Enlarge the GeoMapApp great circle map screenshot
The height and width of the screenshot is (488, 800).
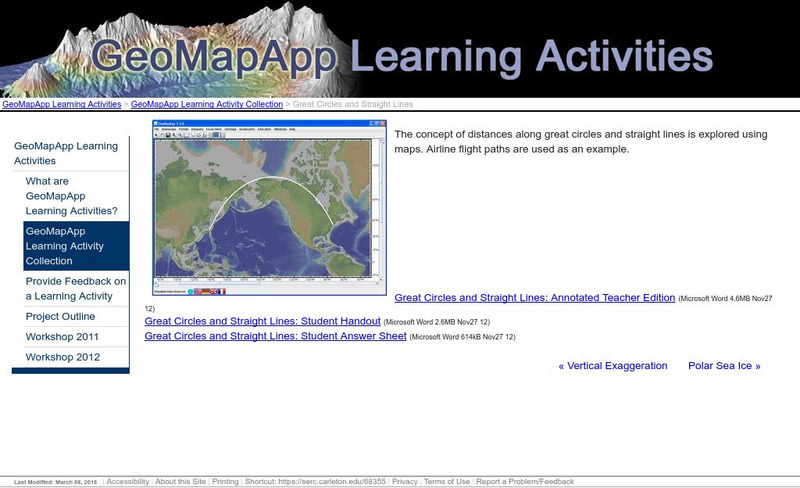point(269,208)
